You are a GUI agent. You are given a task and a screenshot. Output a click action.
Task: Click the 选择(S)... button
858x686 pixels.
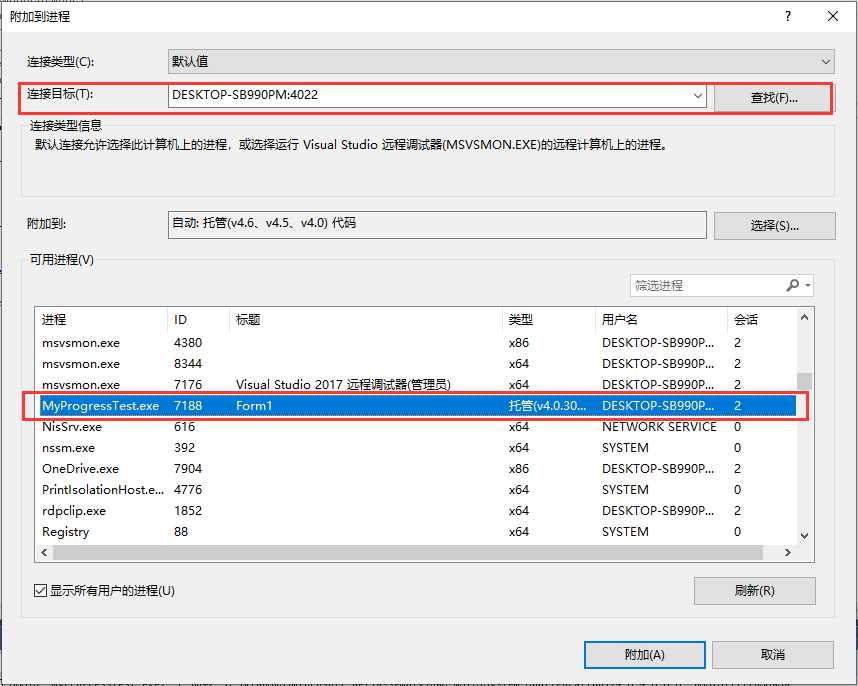[x=774, y=226]
